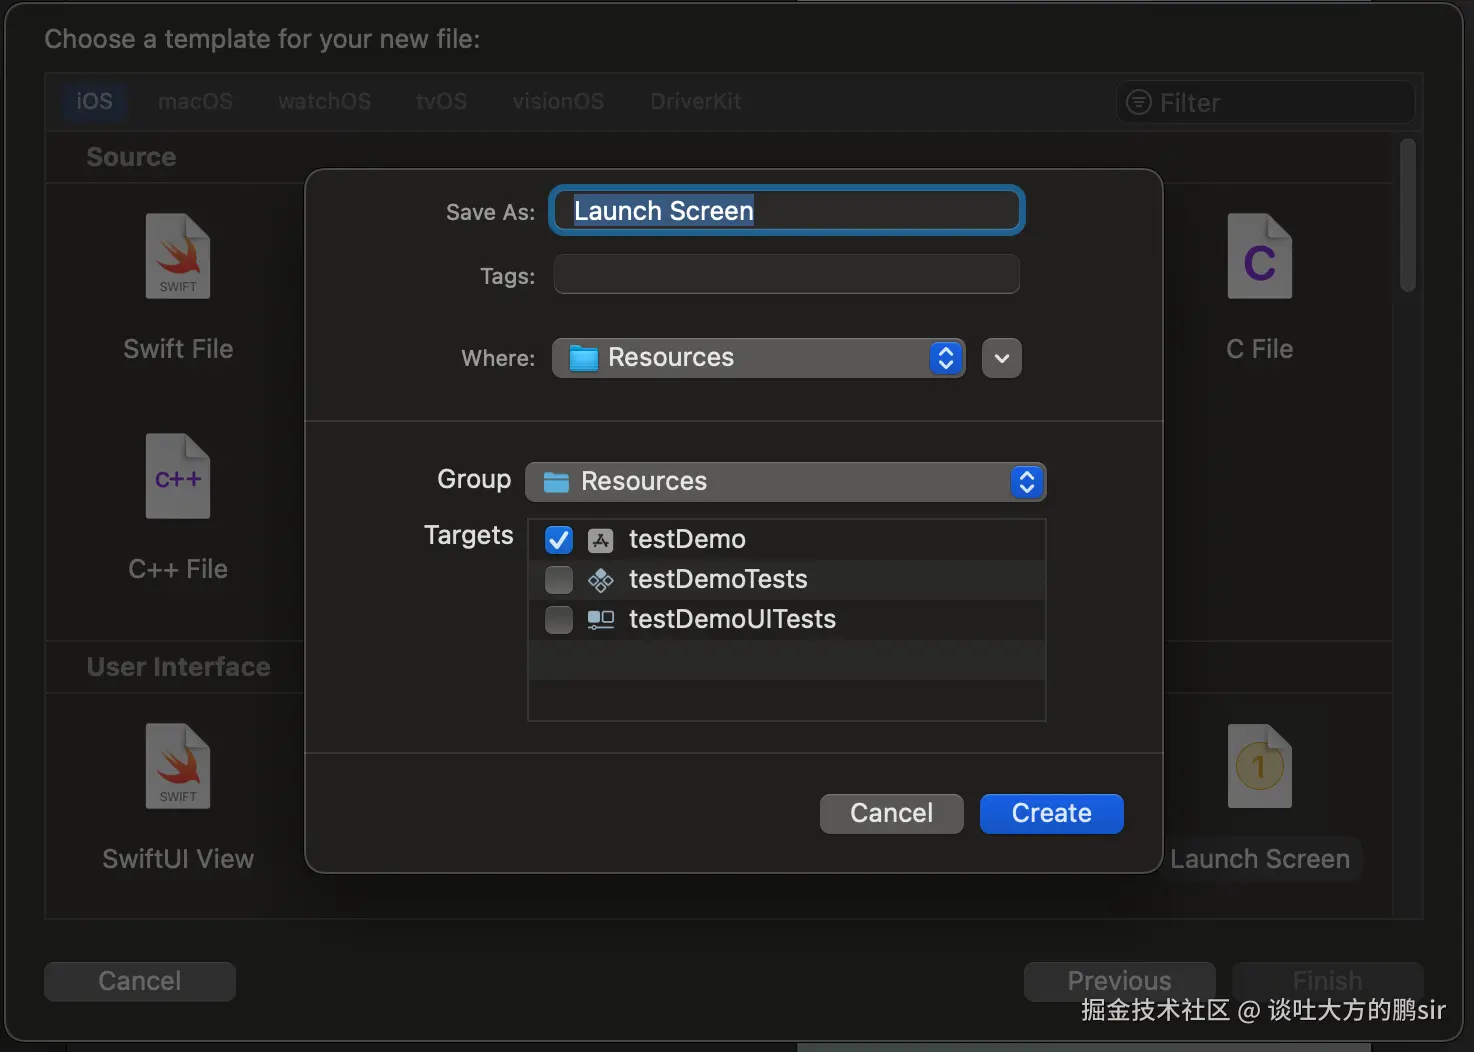Switch to the DriverKit platform tab

click(696, 101)
